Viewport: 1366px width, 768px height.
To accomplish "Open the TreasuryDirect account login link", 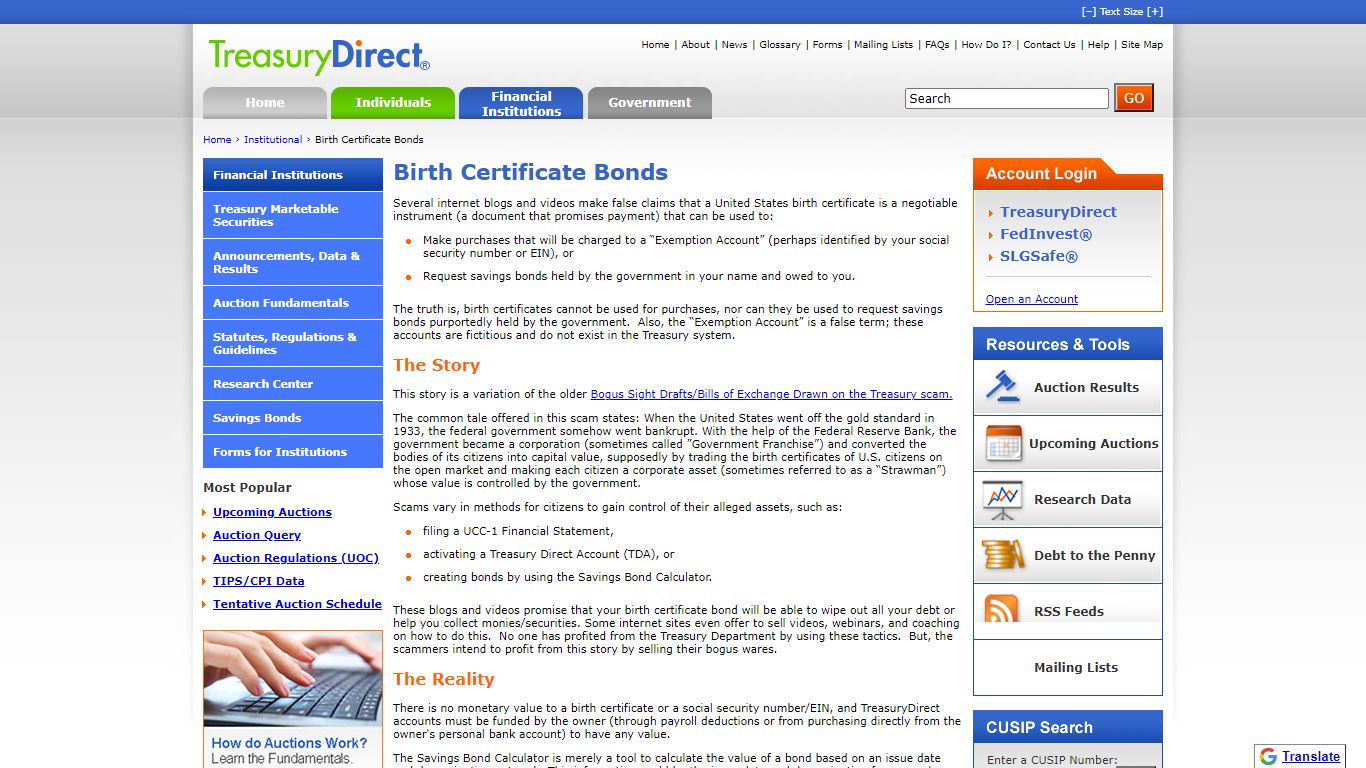I will coord(1058,212).
